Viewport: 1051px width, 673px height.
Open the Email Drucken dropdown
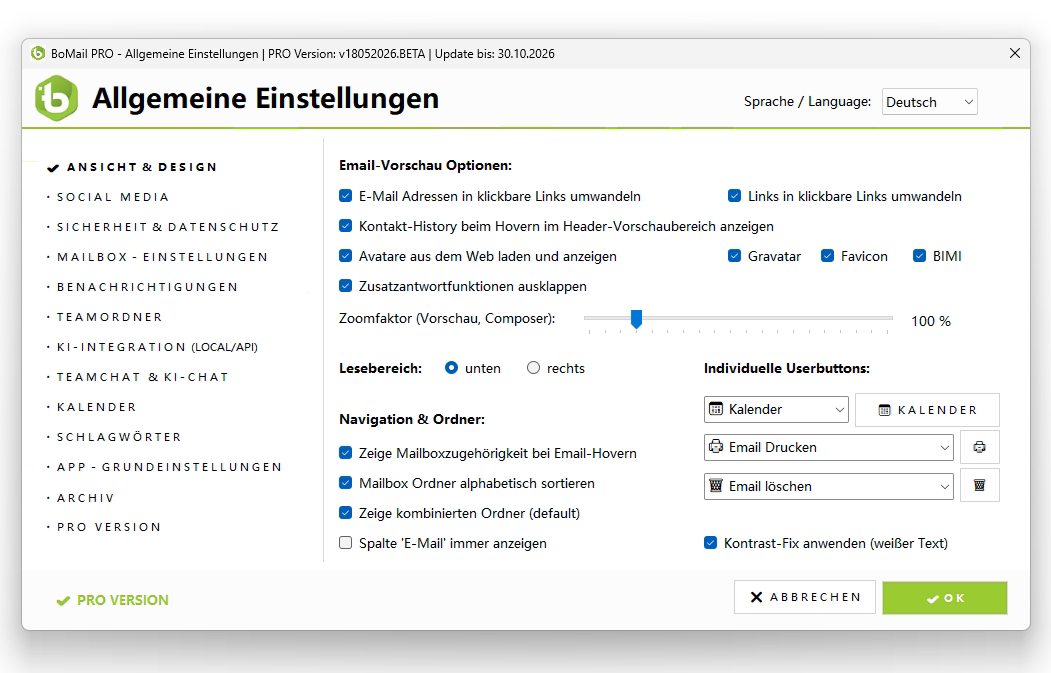(828, 447)
